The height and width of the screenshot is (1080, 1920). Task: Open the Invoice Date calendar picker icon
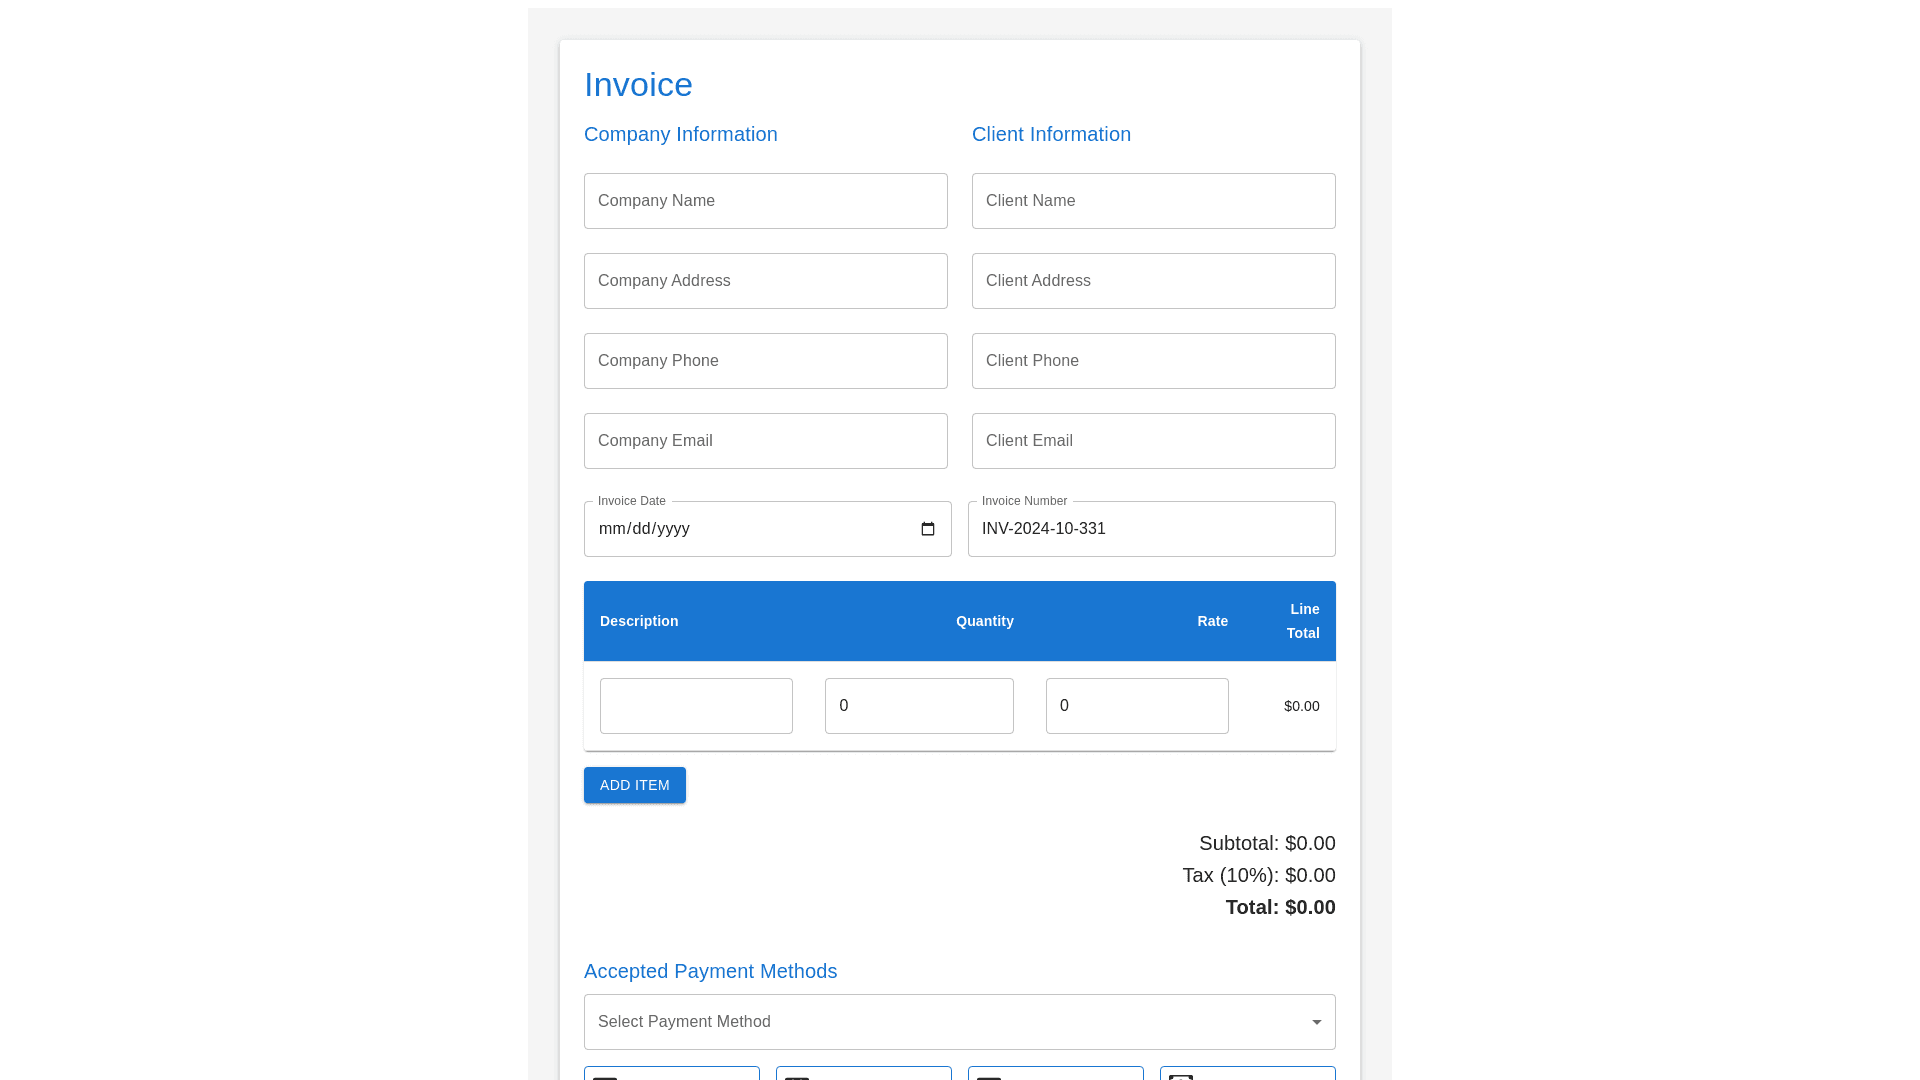(927, 529)
